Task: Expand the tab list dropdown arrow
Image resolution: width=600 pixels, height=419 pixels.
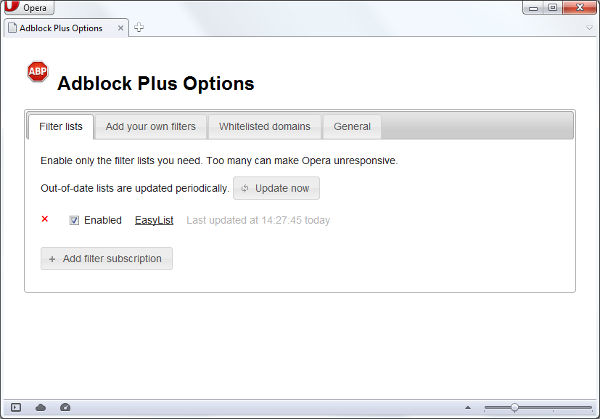Action: [589, 28]
